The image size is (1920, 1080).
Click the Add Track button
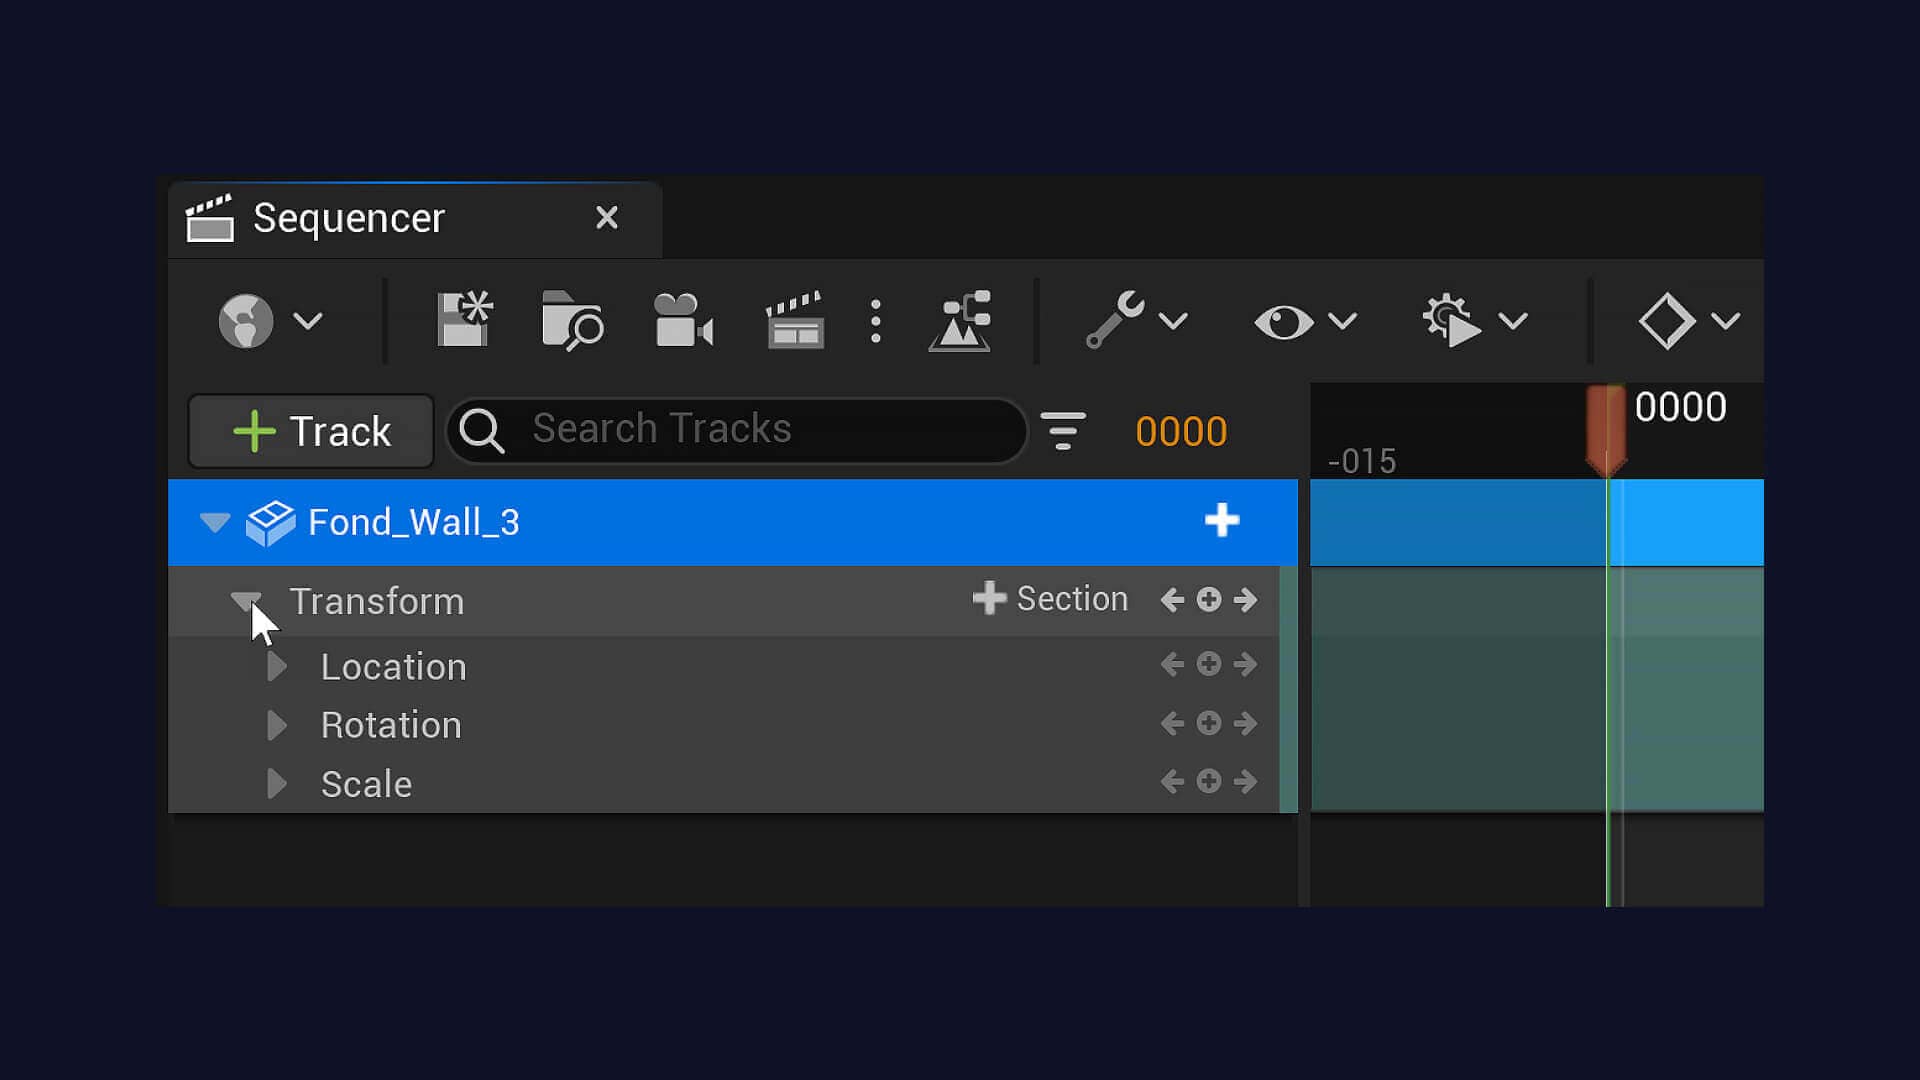click(x=313, y=433)
